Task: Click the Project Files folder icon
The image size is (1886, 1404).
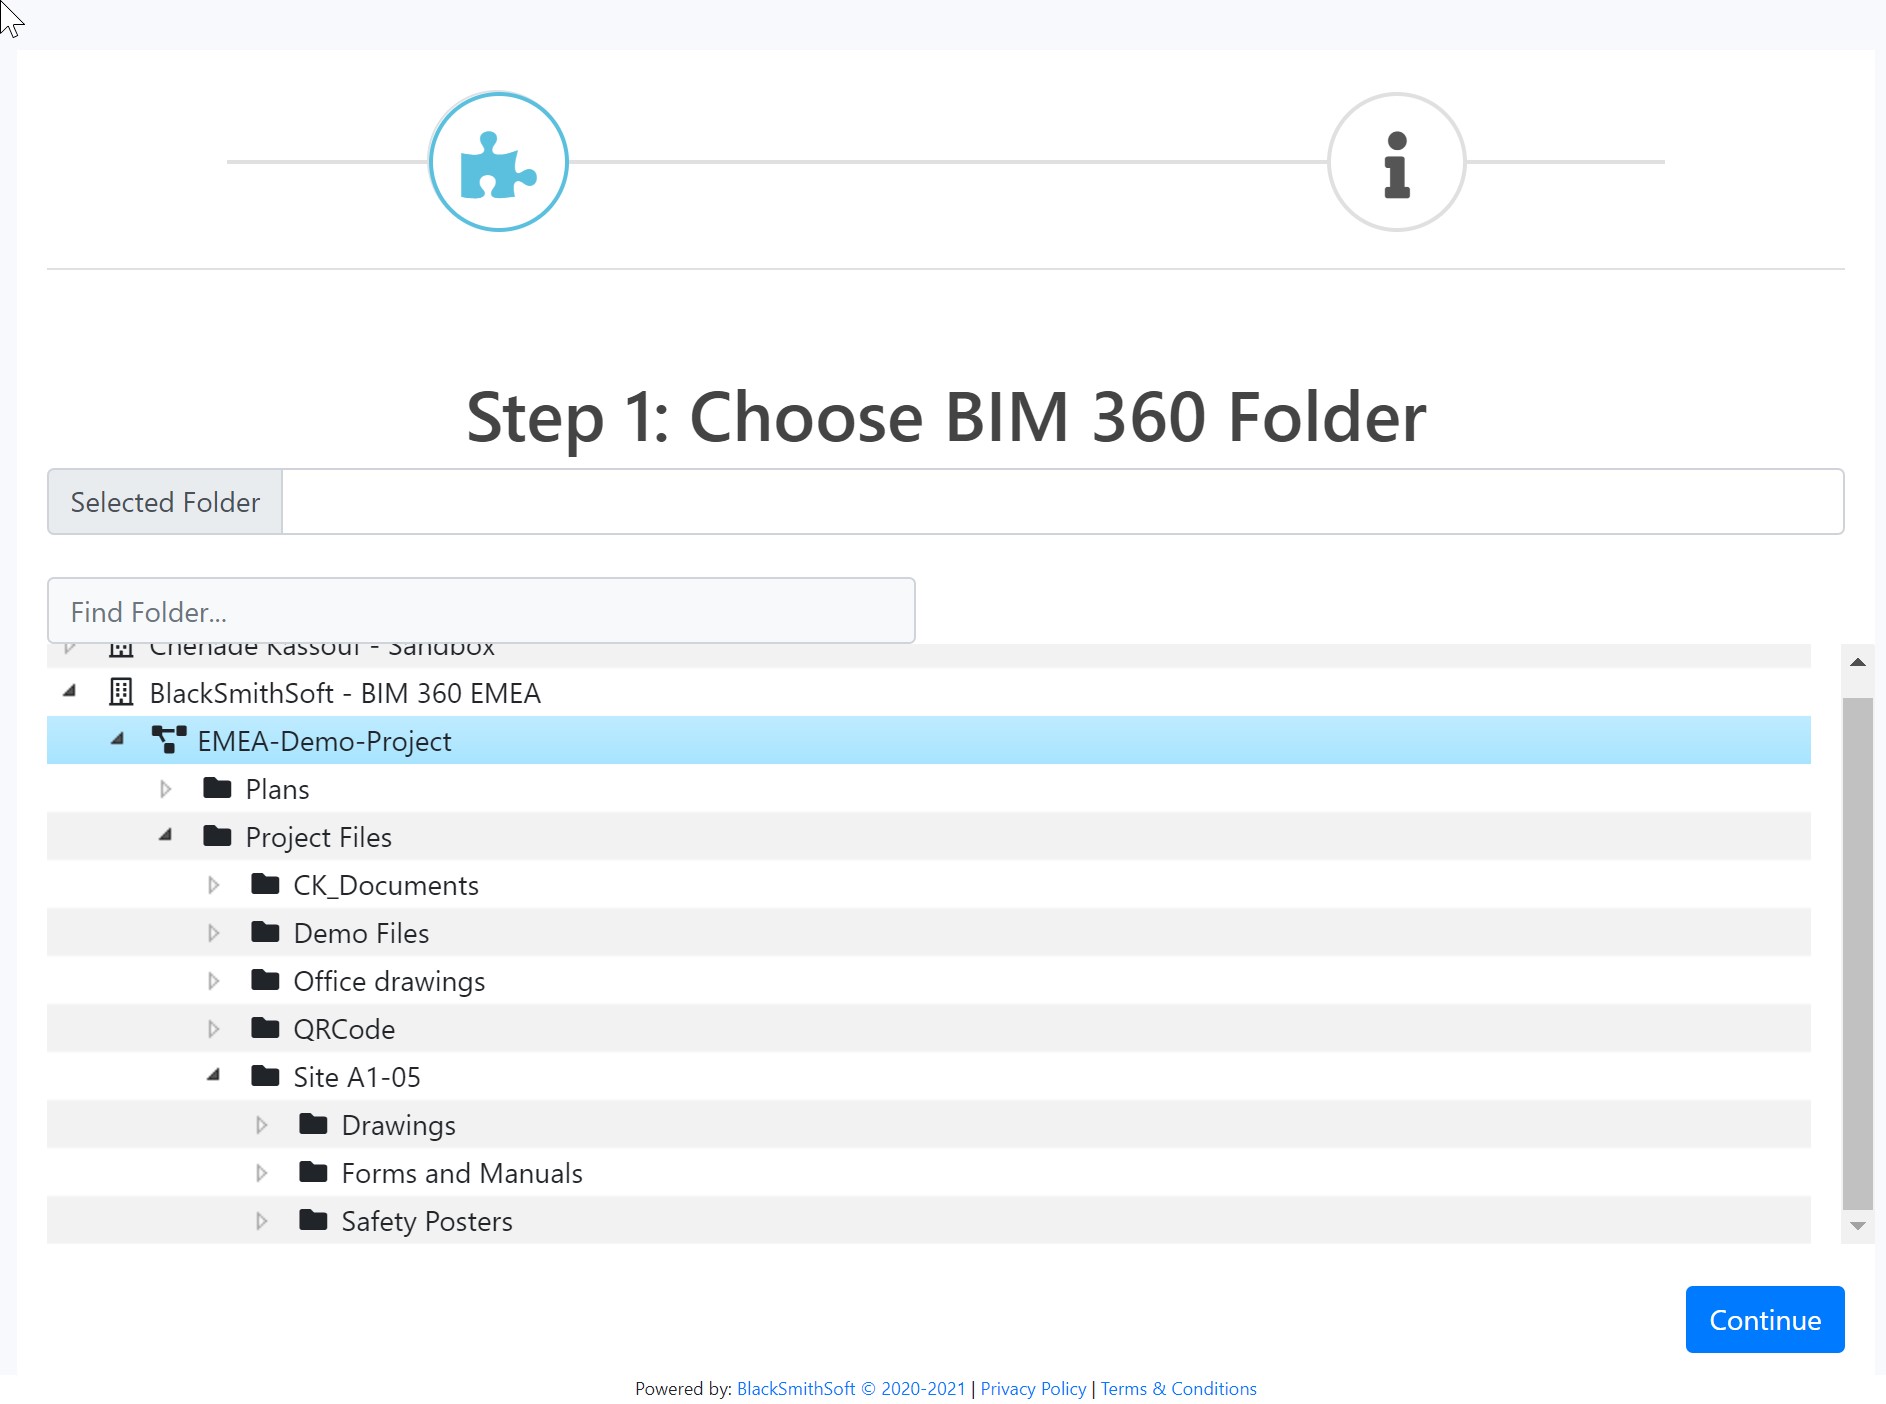Action: coord(217,836)
